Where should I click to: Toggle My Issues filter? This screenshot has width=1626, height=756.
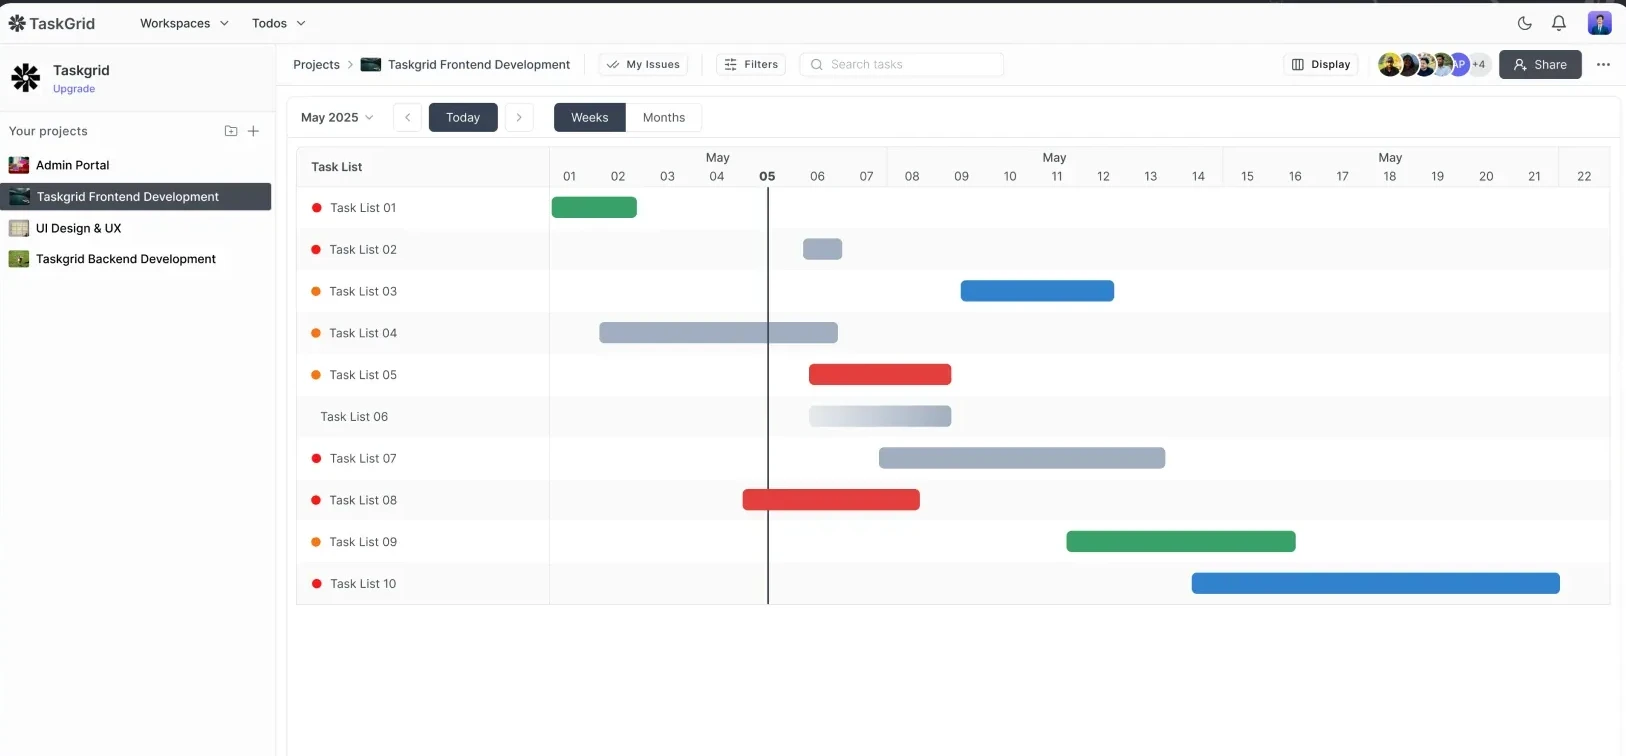(x=643, y=64)
